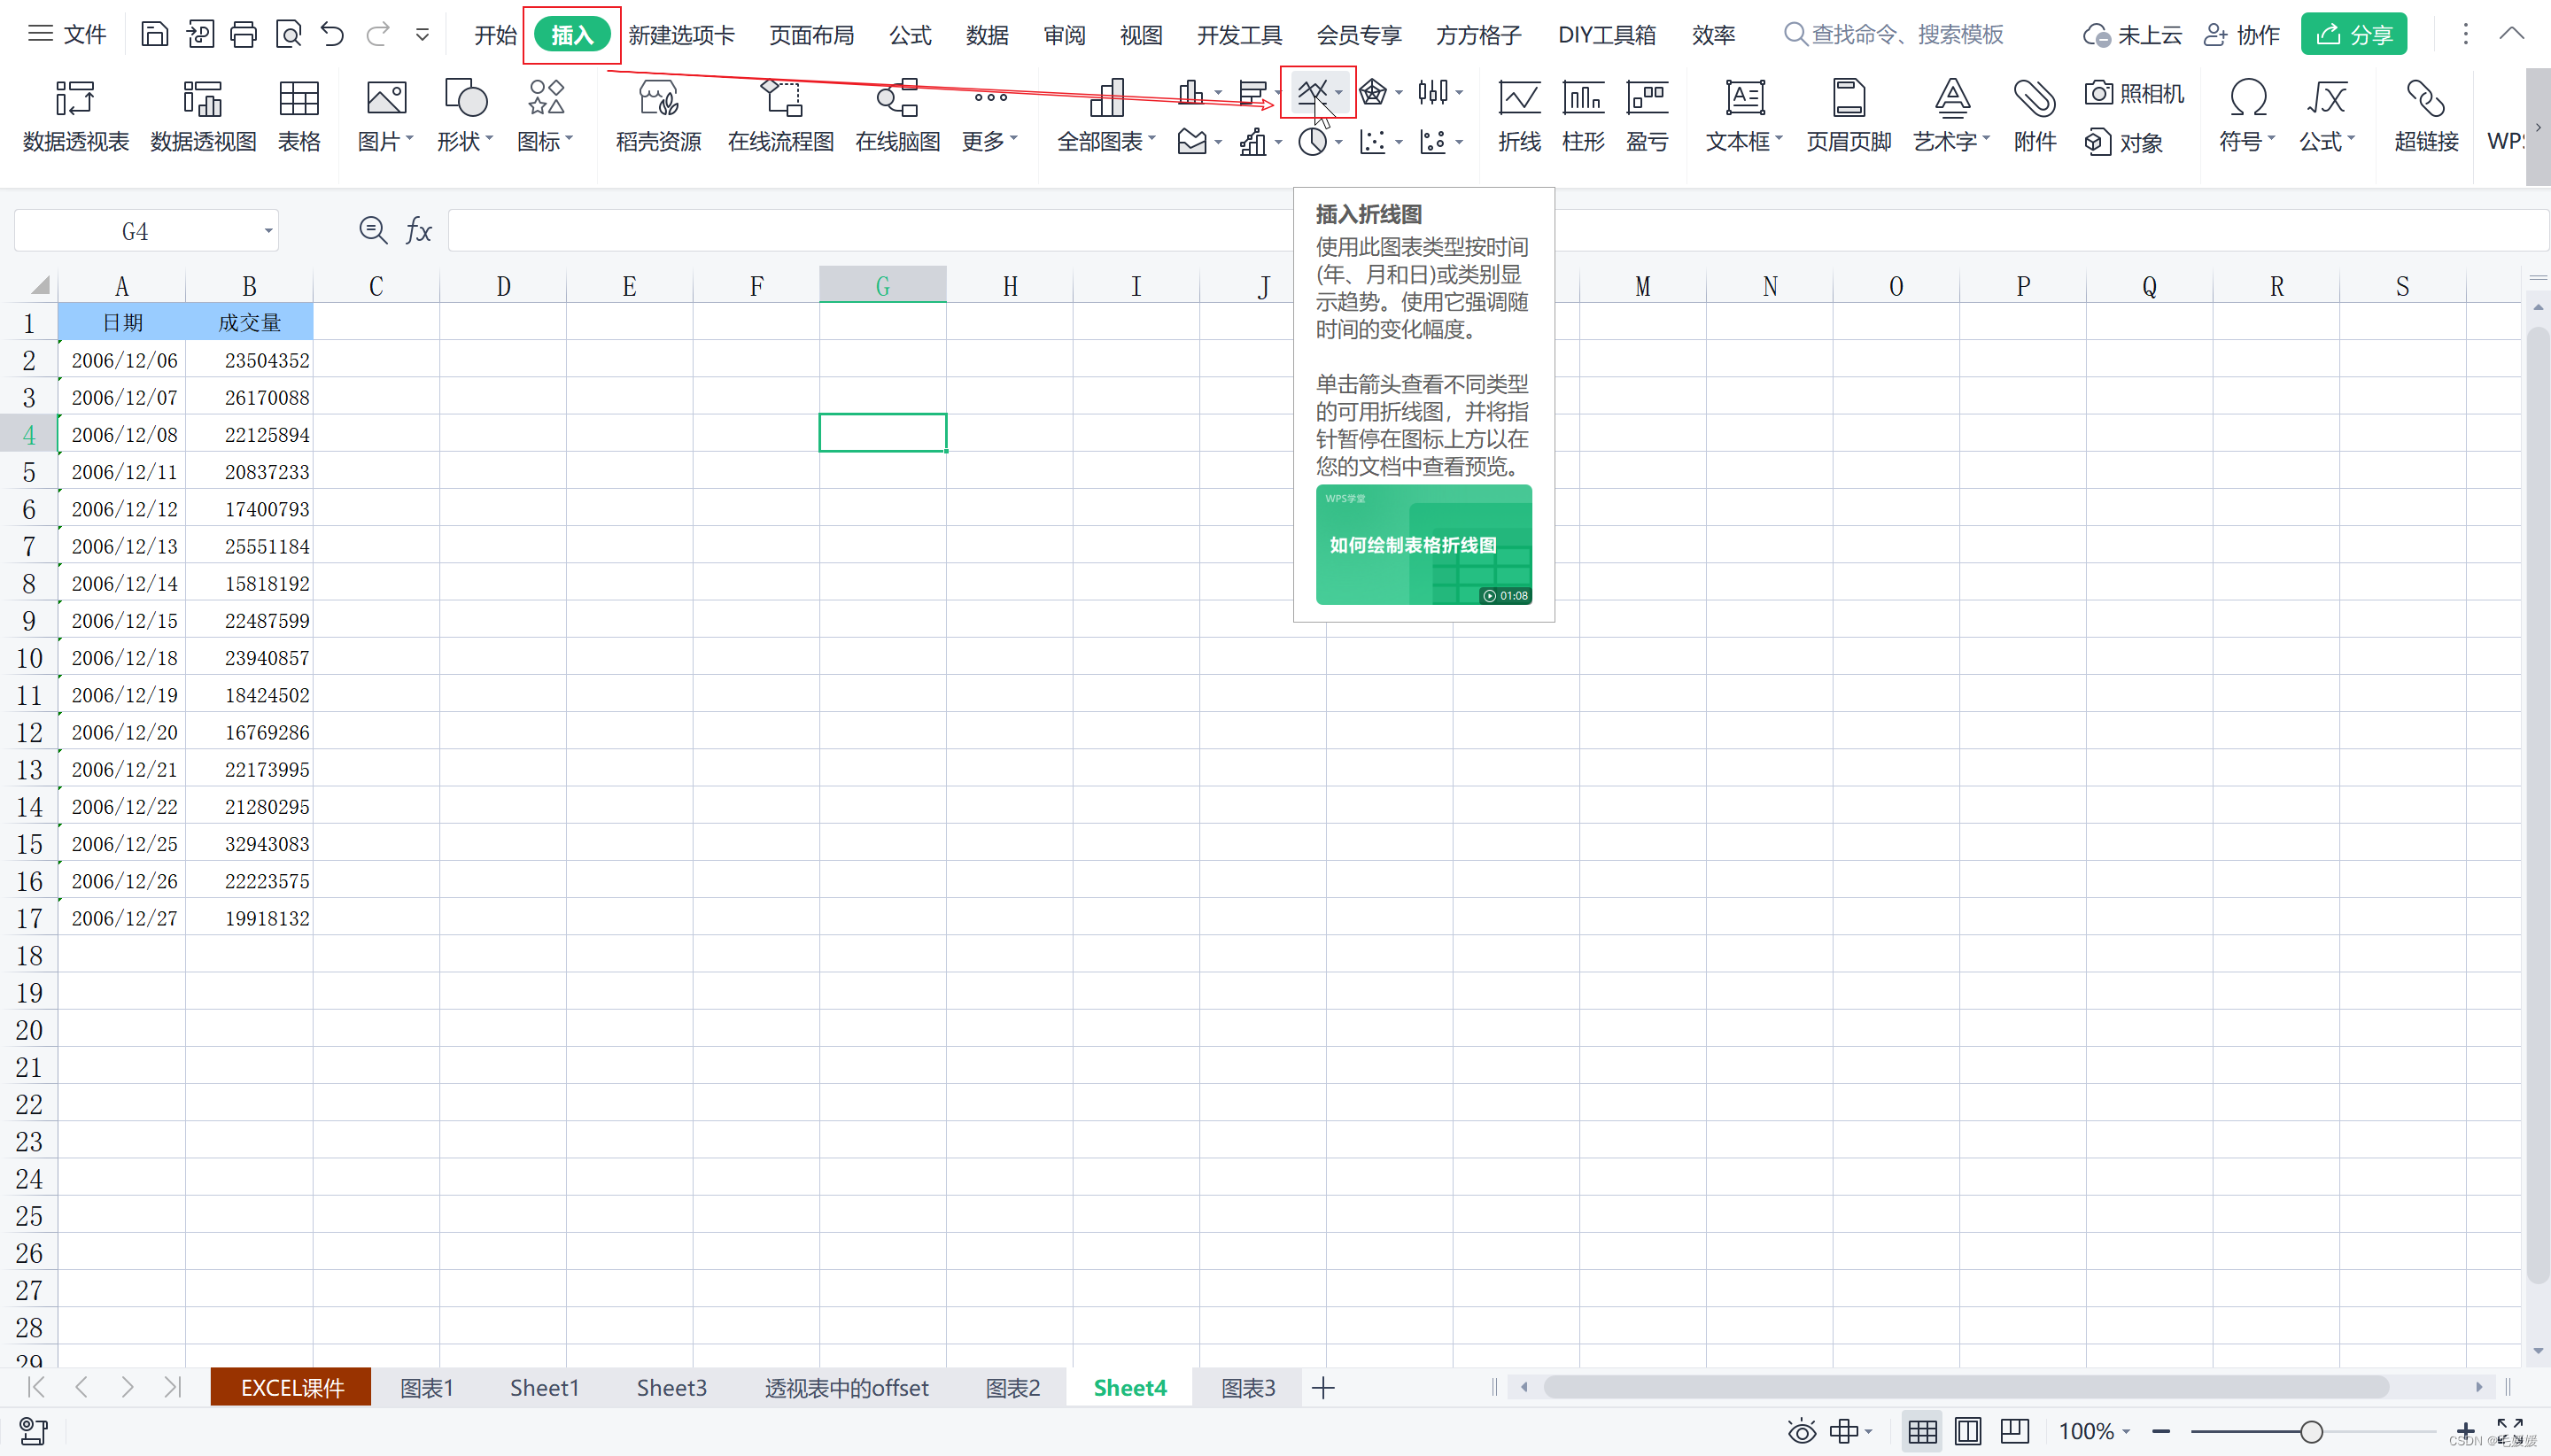Click the zoom slider handle

click(2310, 1432)
